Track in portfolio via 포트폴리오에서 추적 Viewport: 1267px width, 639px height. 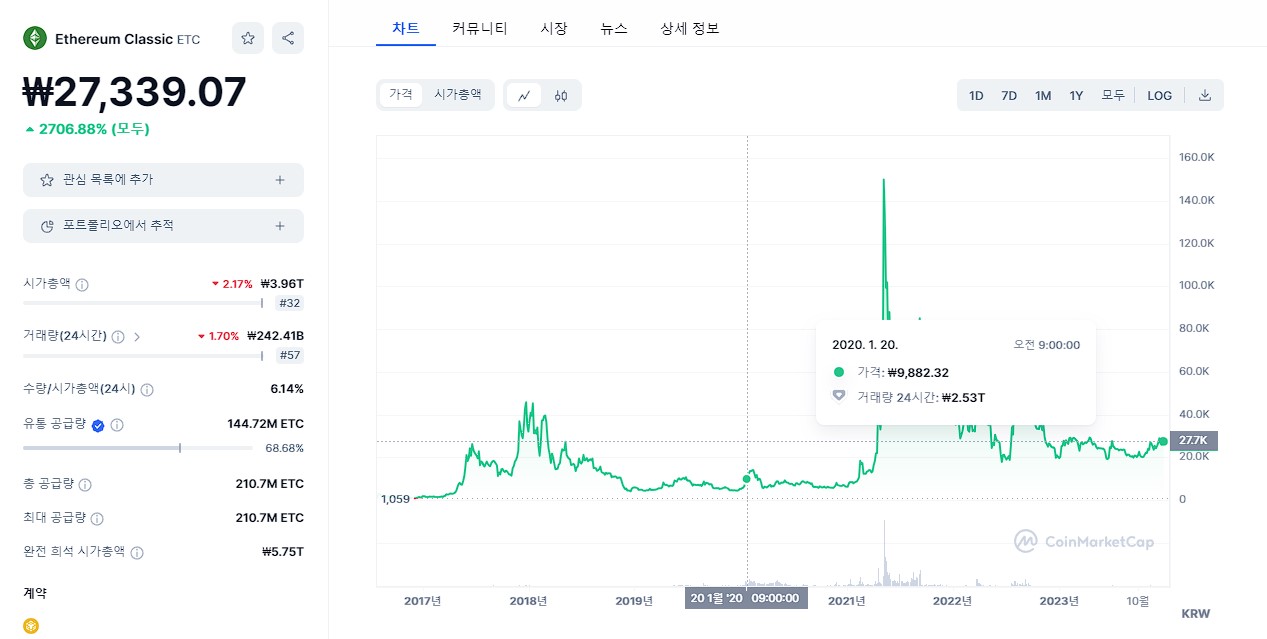163,226
